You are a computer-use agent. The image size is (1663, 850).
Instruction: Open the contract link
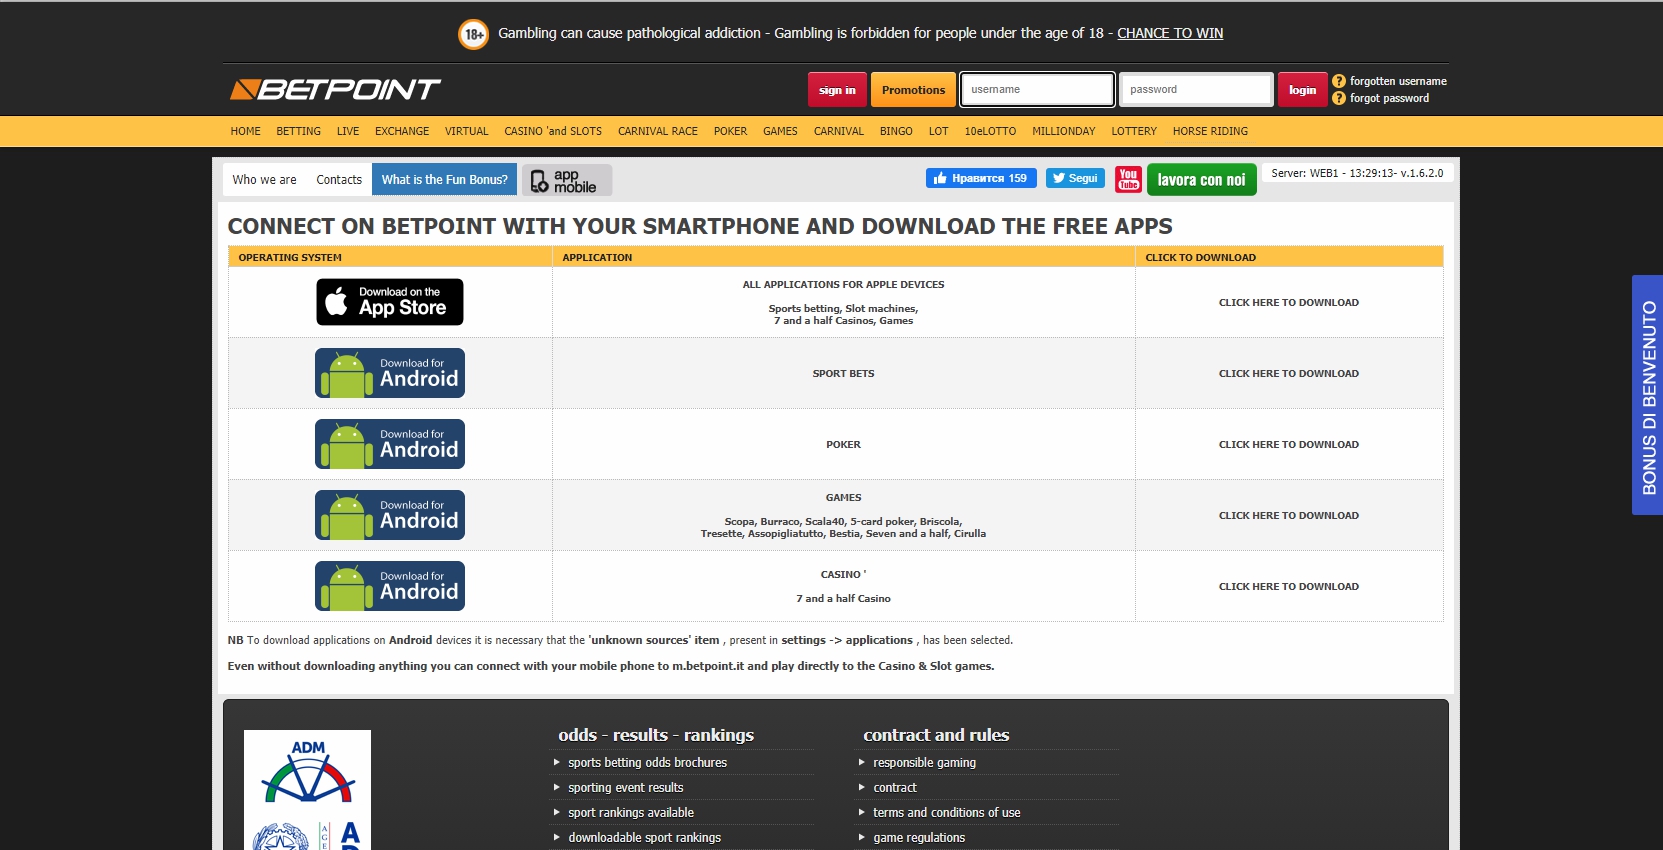(x=895, y=787)
